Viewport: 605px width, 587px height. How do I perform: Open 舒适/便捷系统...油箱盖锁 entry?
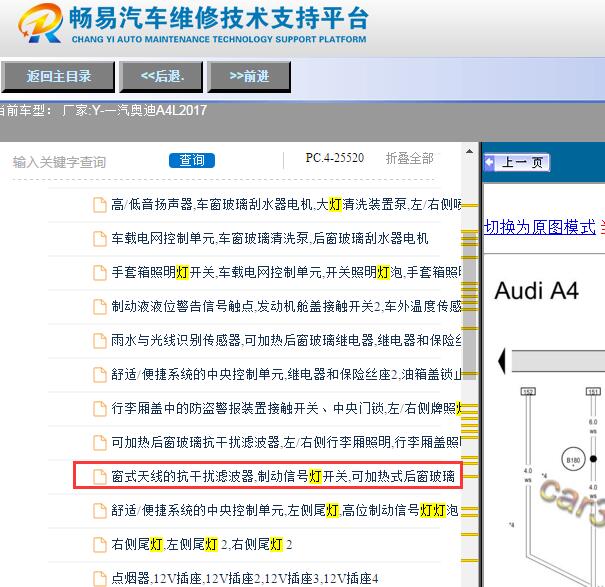coord(286,374)
